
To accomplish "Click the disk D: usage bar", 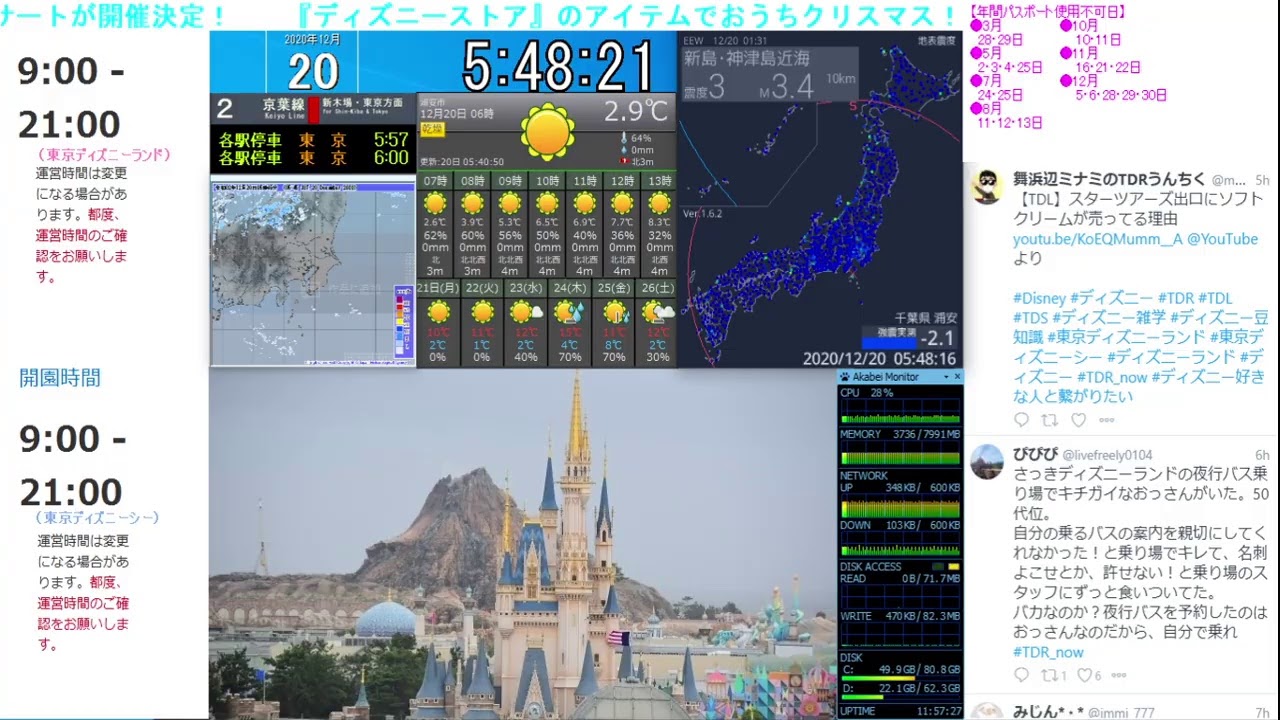I will (x=900, y=696).
